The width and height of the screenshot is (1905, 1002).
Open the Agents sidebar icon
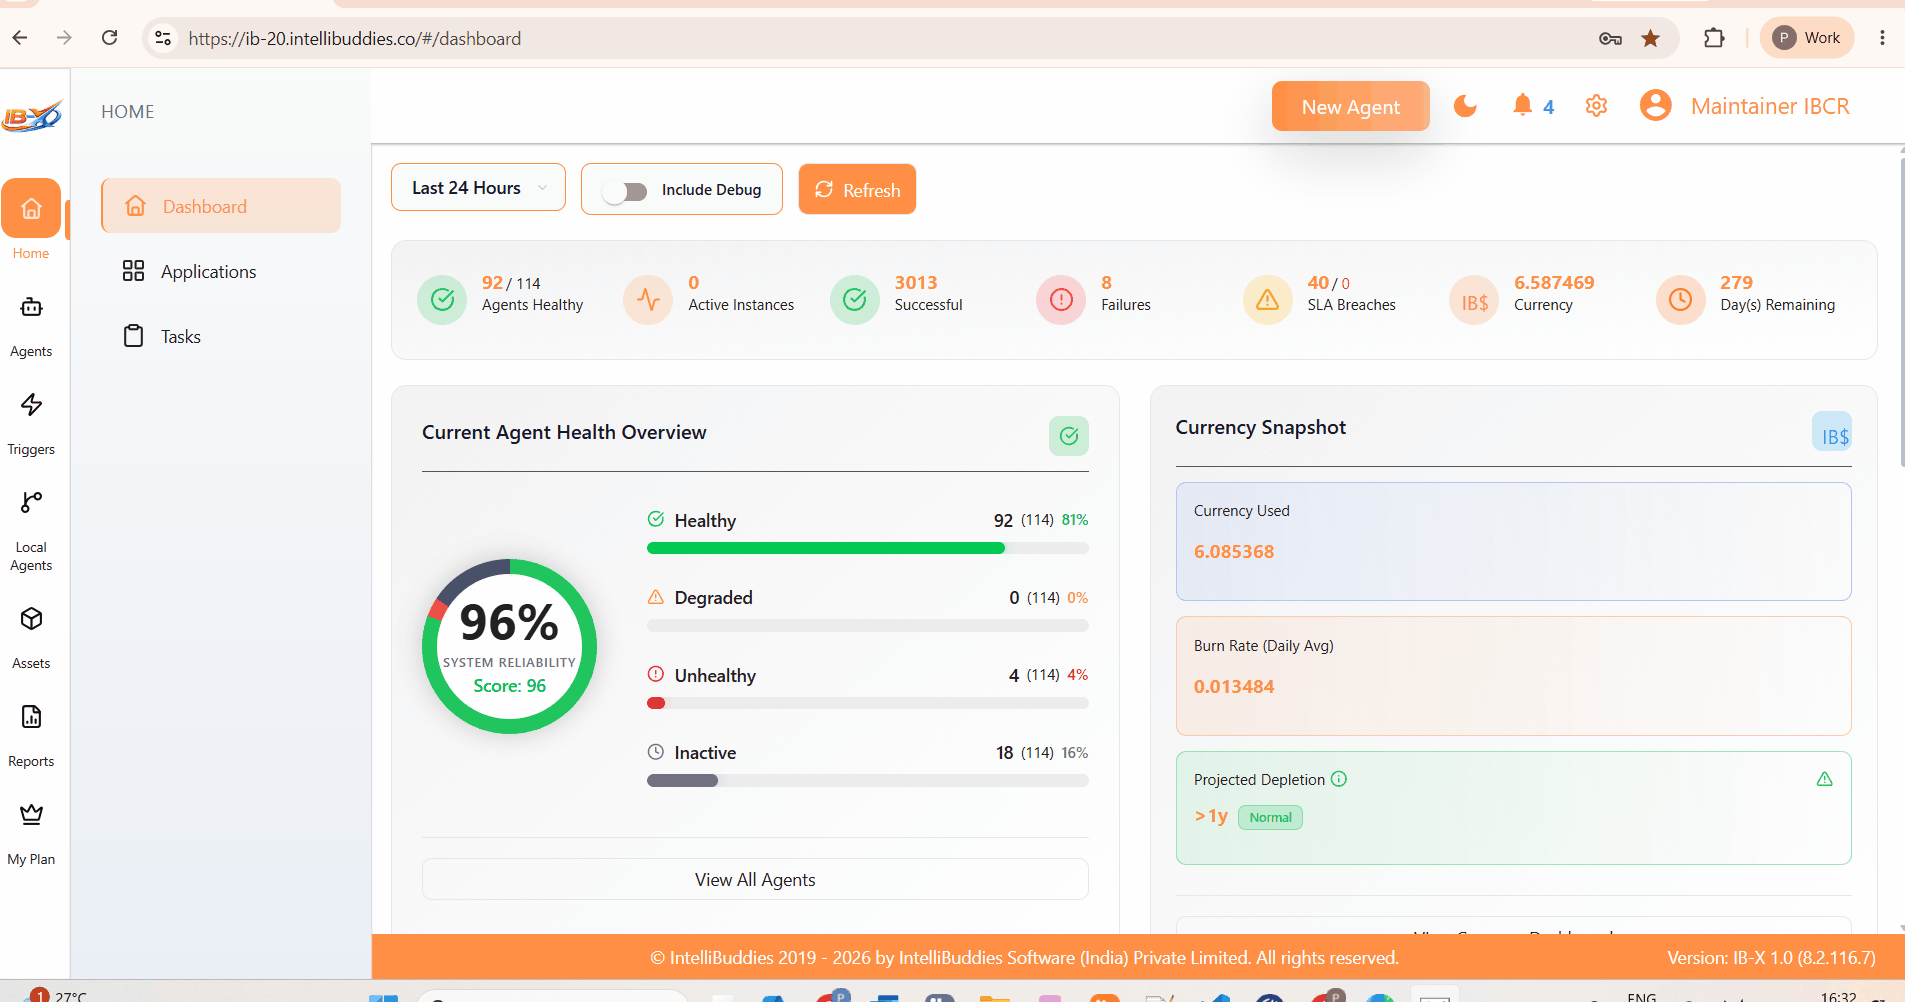coord(31,307)
